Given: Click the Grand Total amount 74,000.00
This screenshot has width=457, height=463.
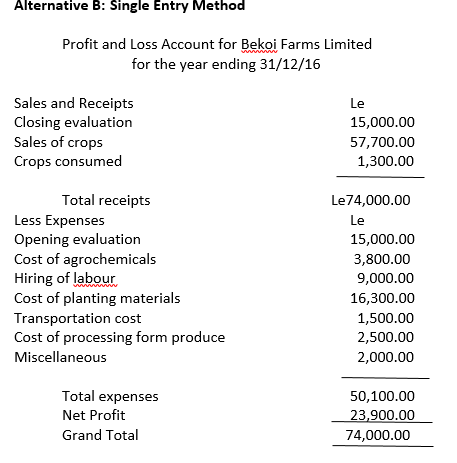Looking at the screenshot, I should pos(378,435).
